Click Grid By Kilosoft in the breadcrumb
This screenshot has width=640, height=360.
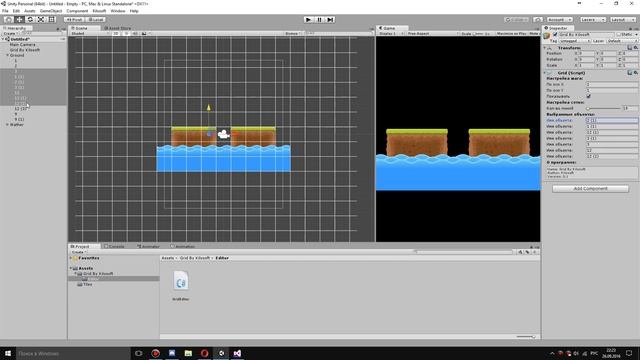click(195, 258)
